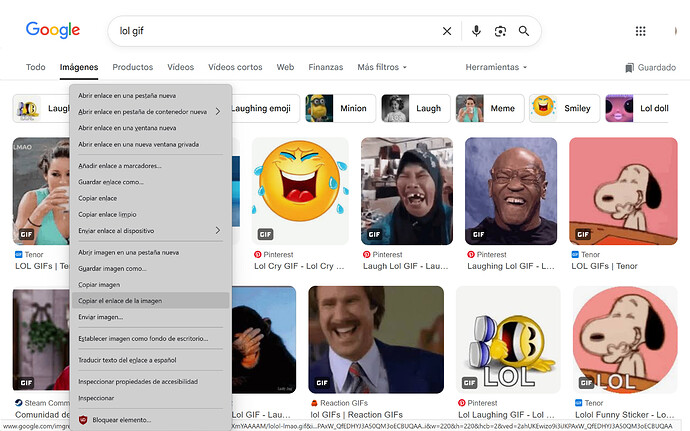This screenshot has height=431, width=690.
Task: Select Copiar el enlace de la imagen
Action: [150, 301]
